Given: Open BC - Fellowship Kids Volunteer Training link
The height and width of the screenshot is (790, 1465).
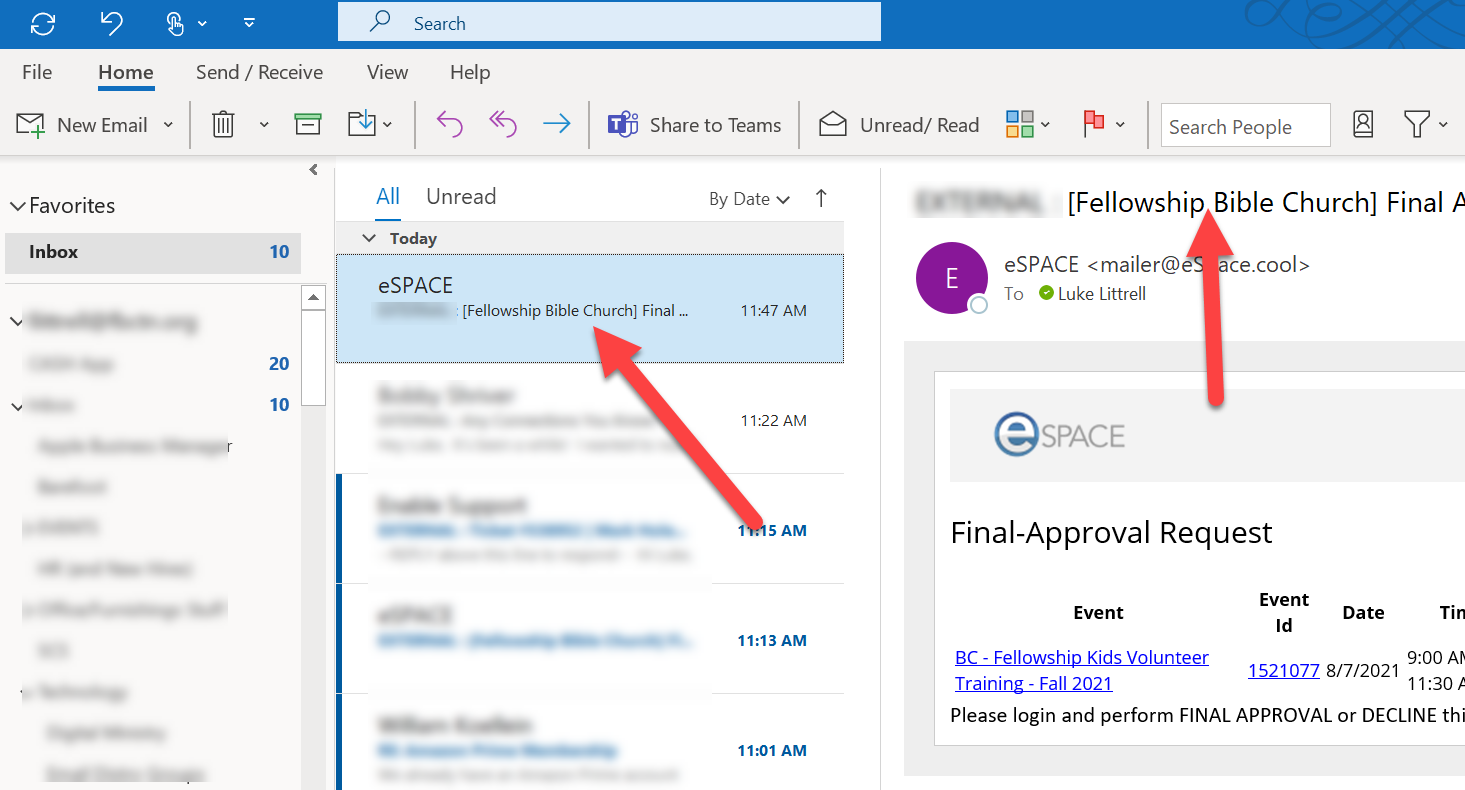Looking at the screenshot, I should (x=1082, y=670).
